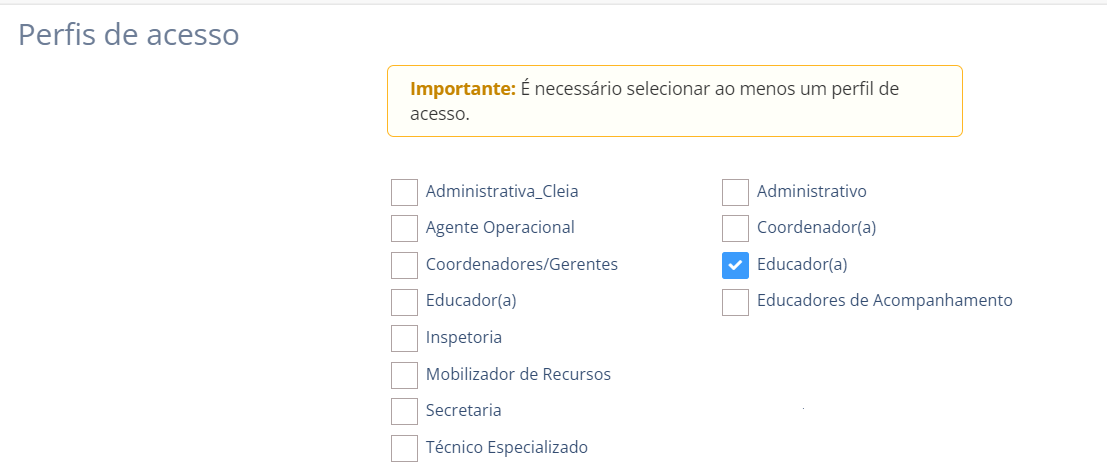Click the 'Agente Operacional' label text

tap(500, 228)
